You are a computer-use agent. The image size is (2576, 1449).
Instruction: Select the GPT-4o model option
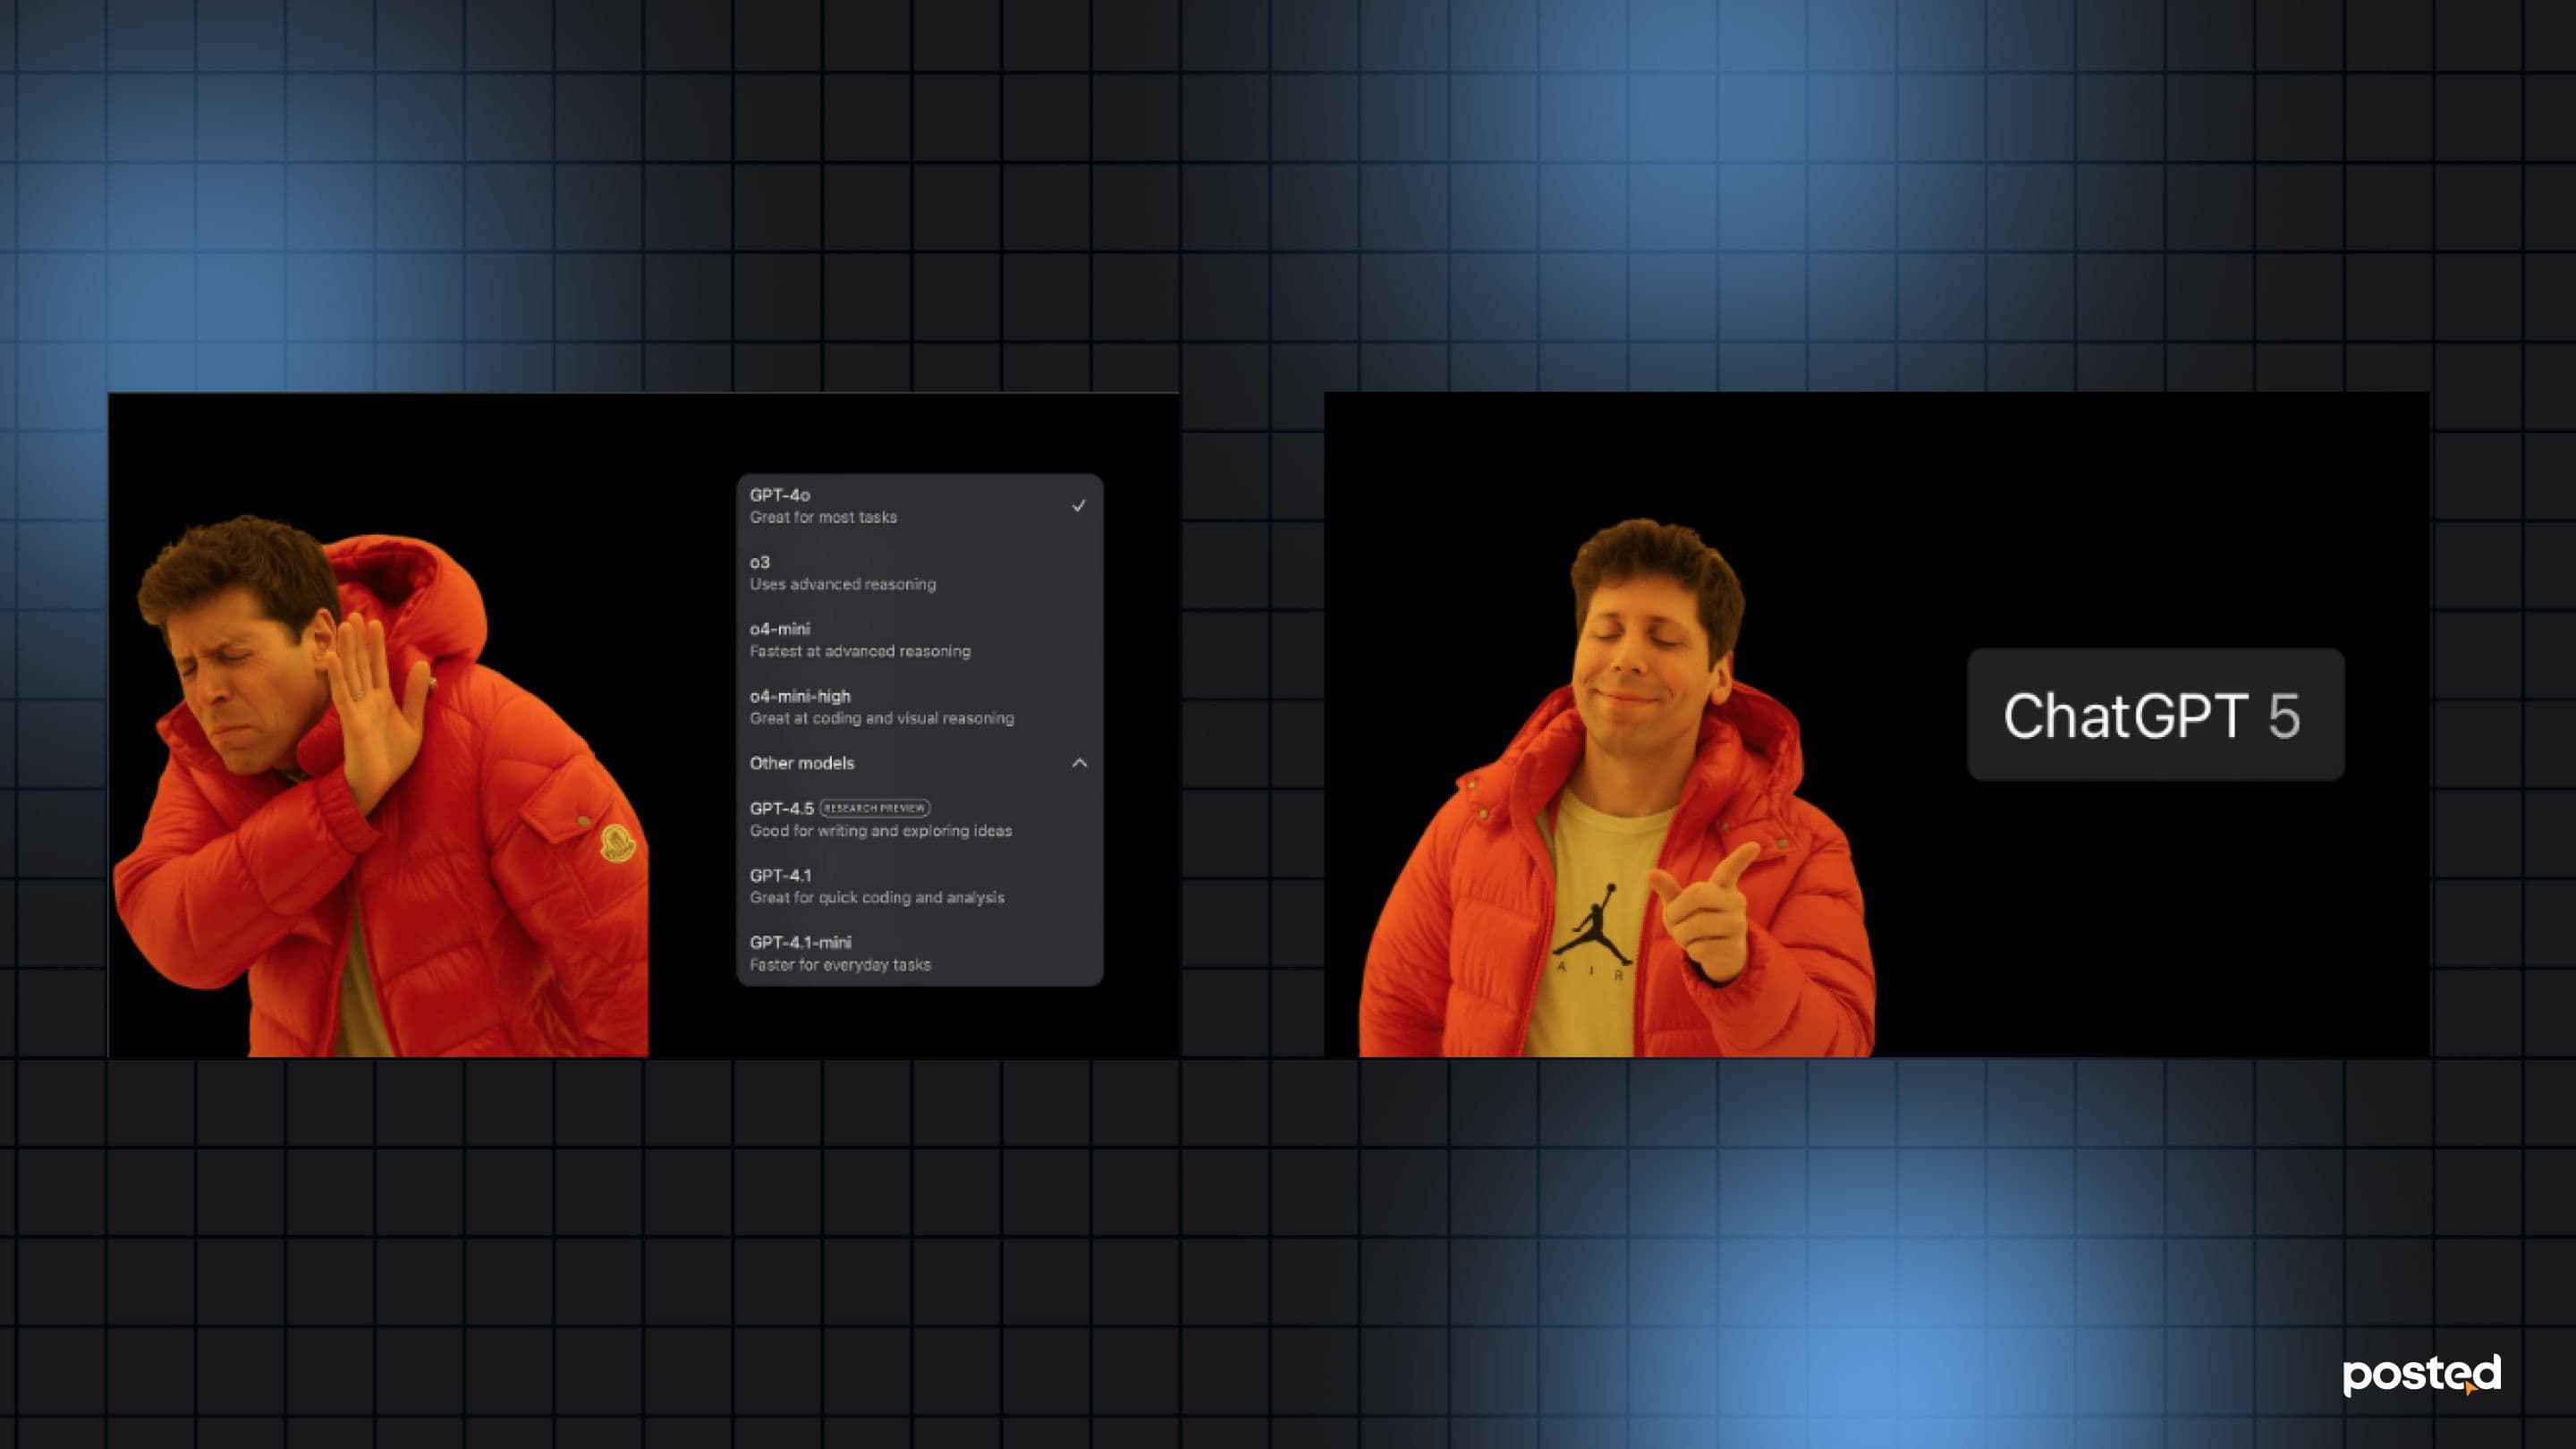coord(780,495)
